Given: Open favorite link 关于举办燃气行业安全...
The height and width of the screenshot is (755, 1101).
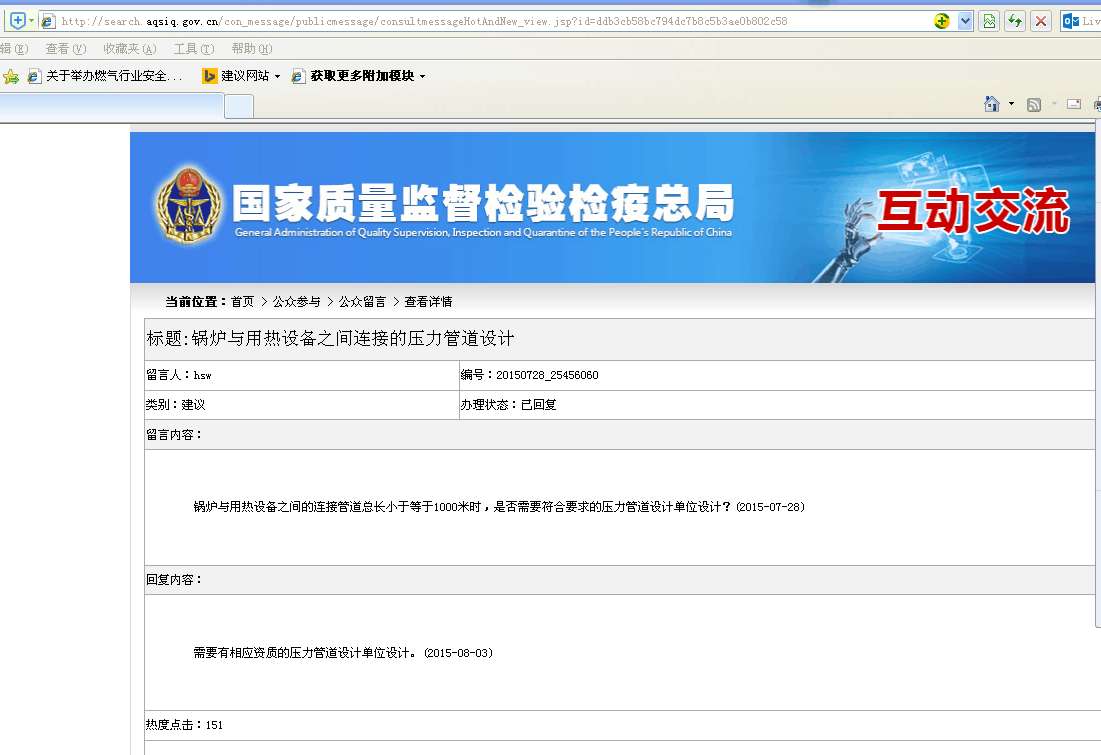Looking at the screenshot, I should click(105, 76).
